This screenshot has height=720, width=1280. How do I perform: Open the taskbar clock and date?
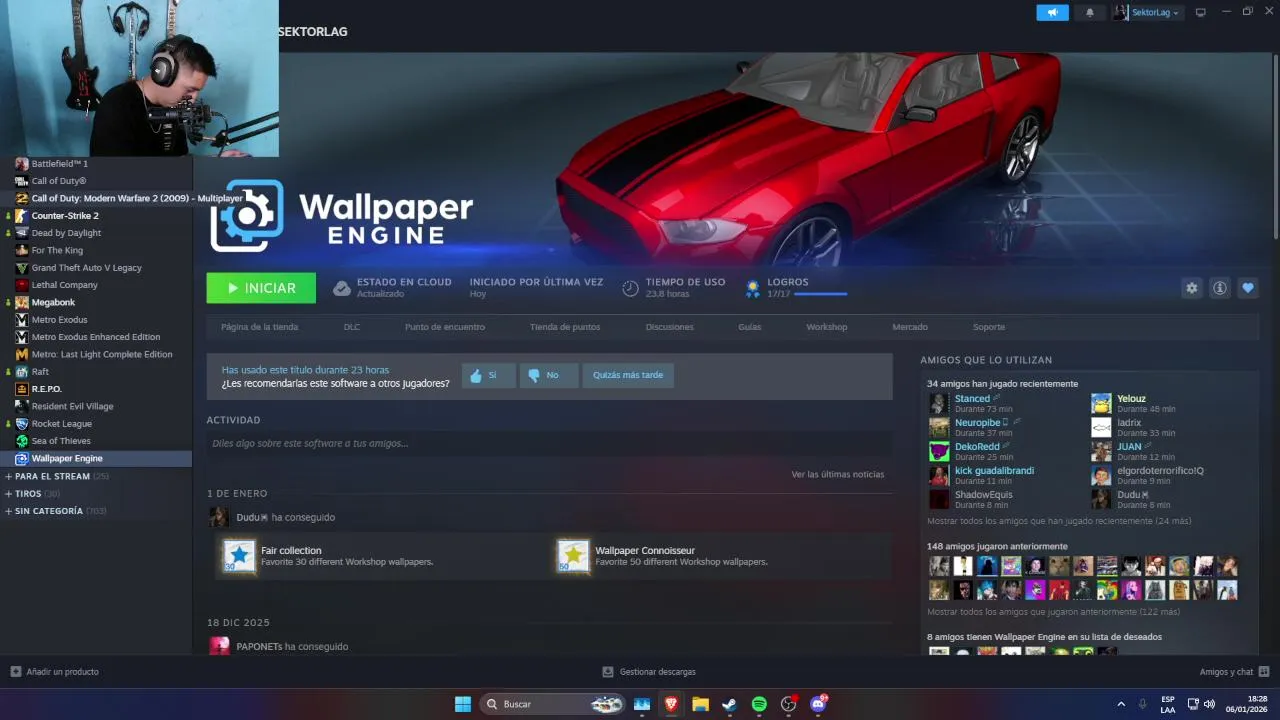[x=1248, y=704]
